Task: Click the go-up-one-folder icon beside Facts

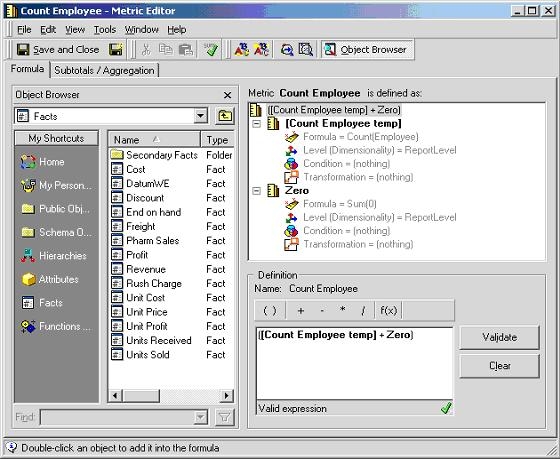Action: [x=225, y=116]
